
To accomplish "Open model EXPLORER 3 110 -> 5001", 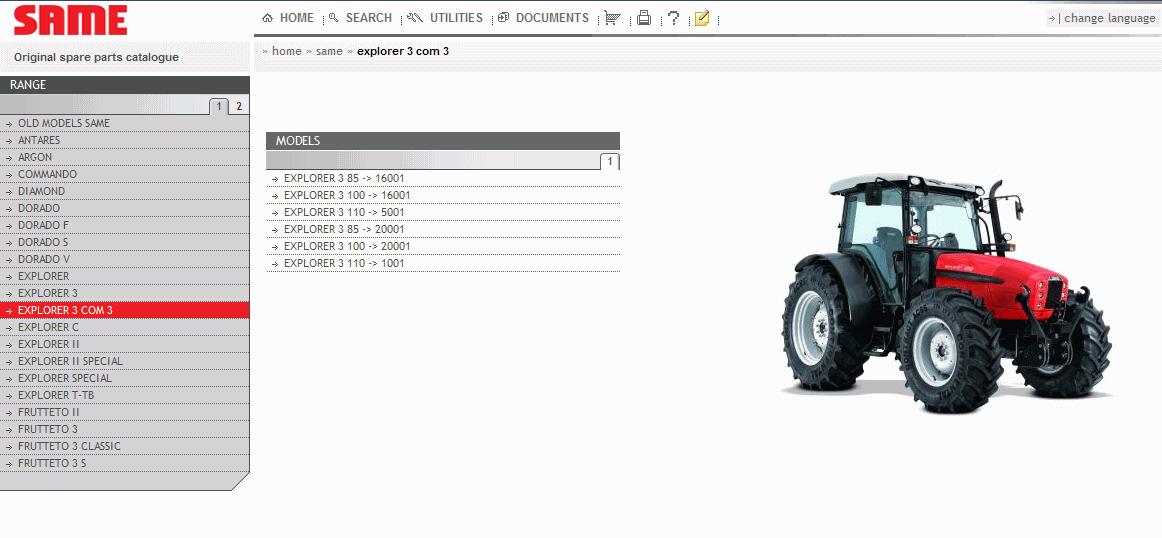I will click(x=443, y=213).
